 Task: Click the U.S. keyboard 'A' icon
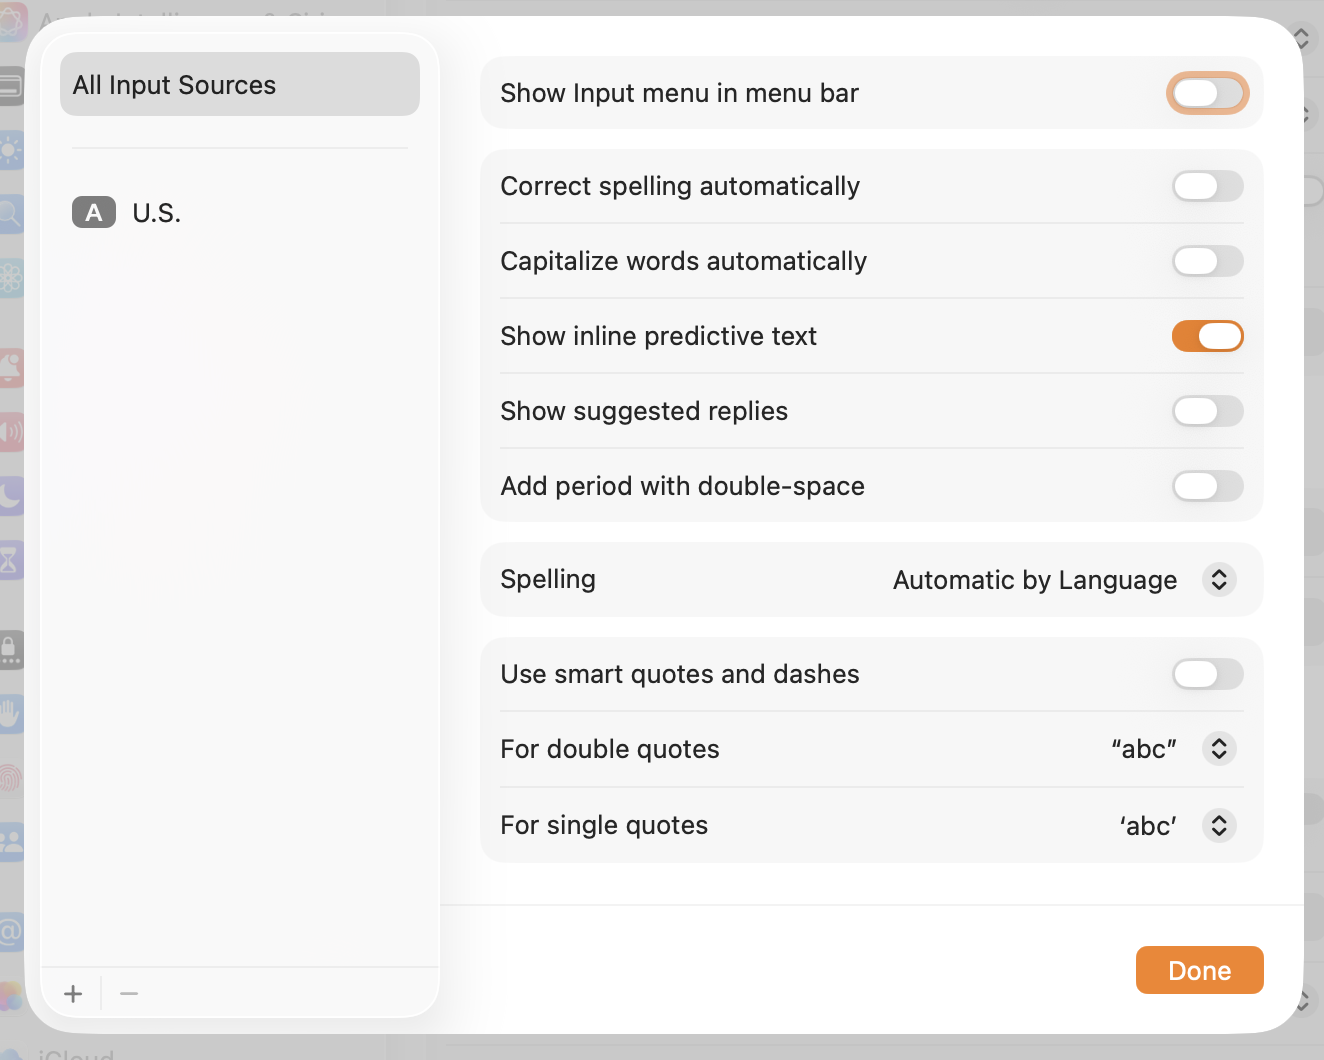(94, 213)
